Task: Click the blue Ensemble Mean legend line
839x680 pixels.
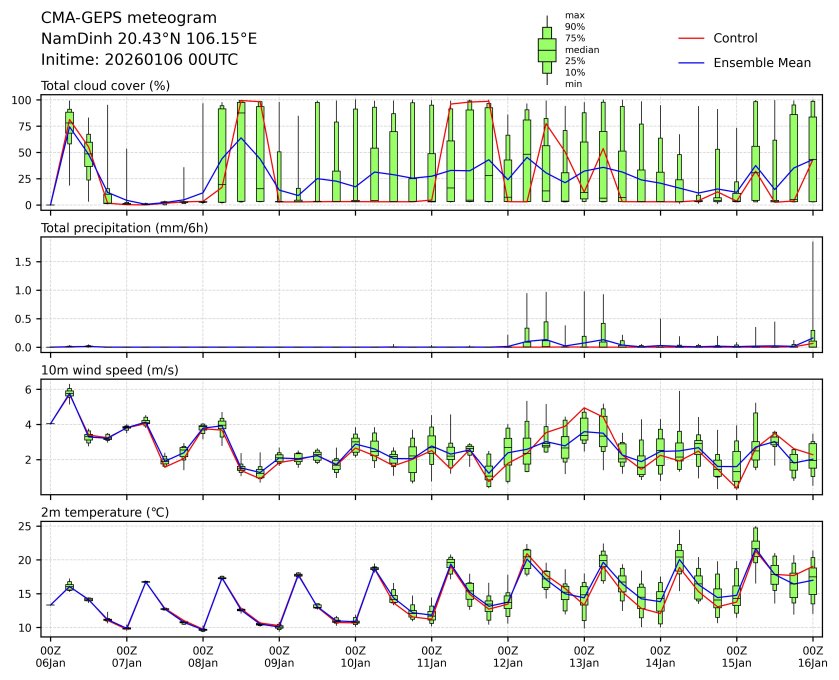Action: coord(693,63)
